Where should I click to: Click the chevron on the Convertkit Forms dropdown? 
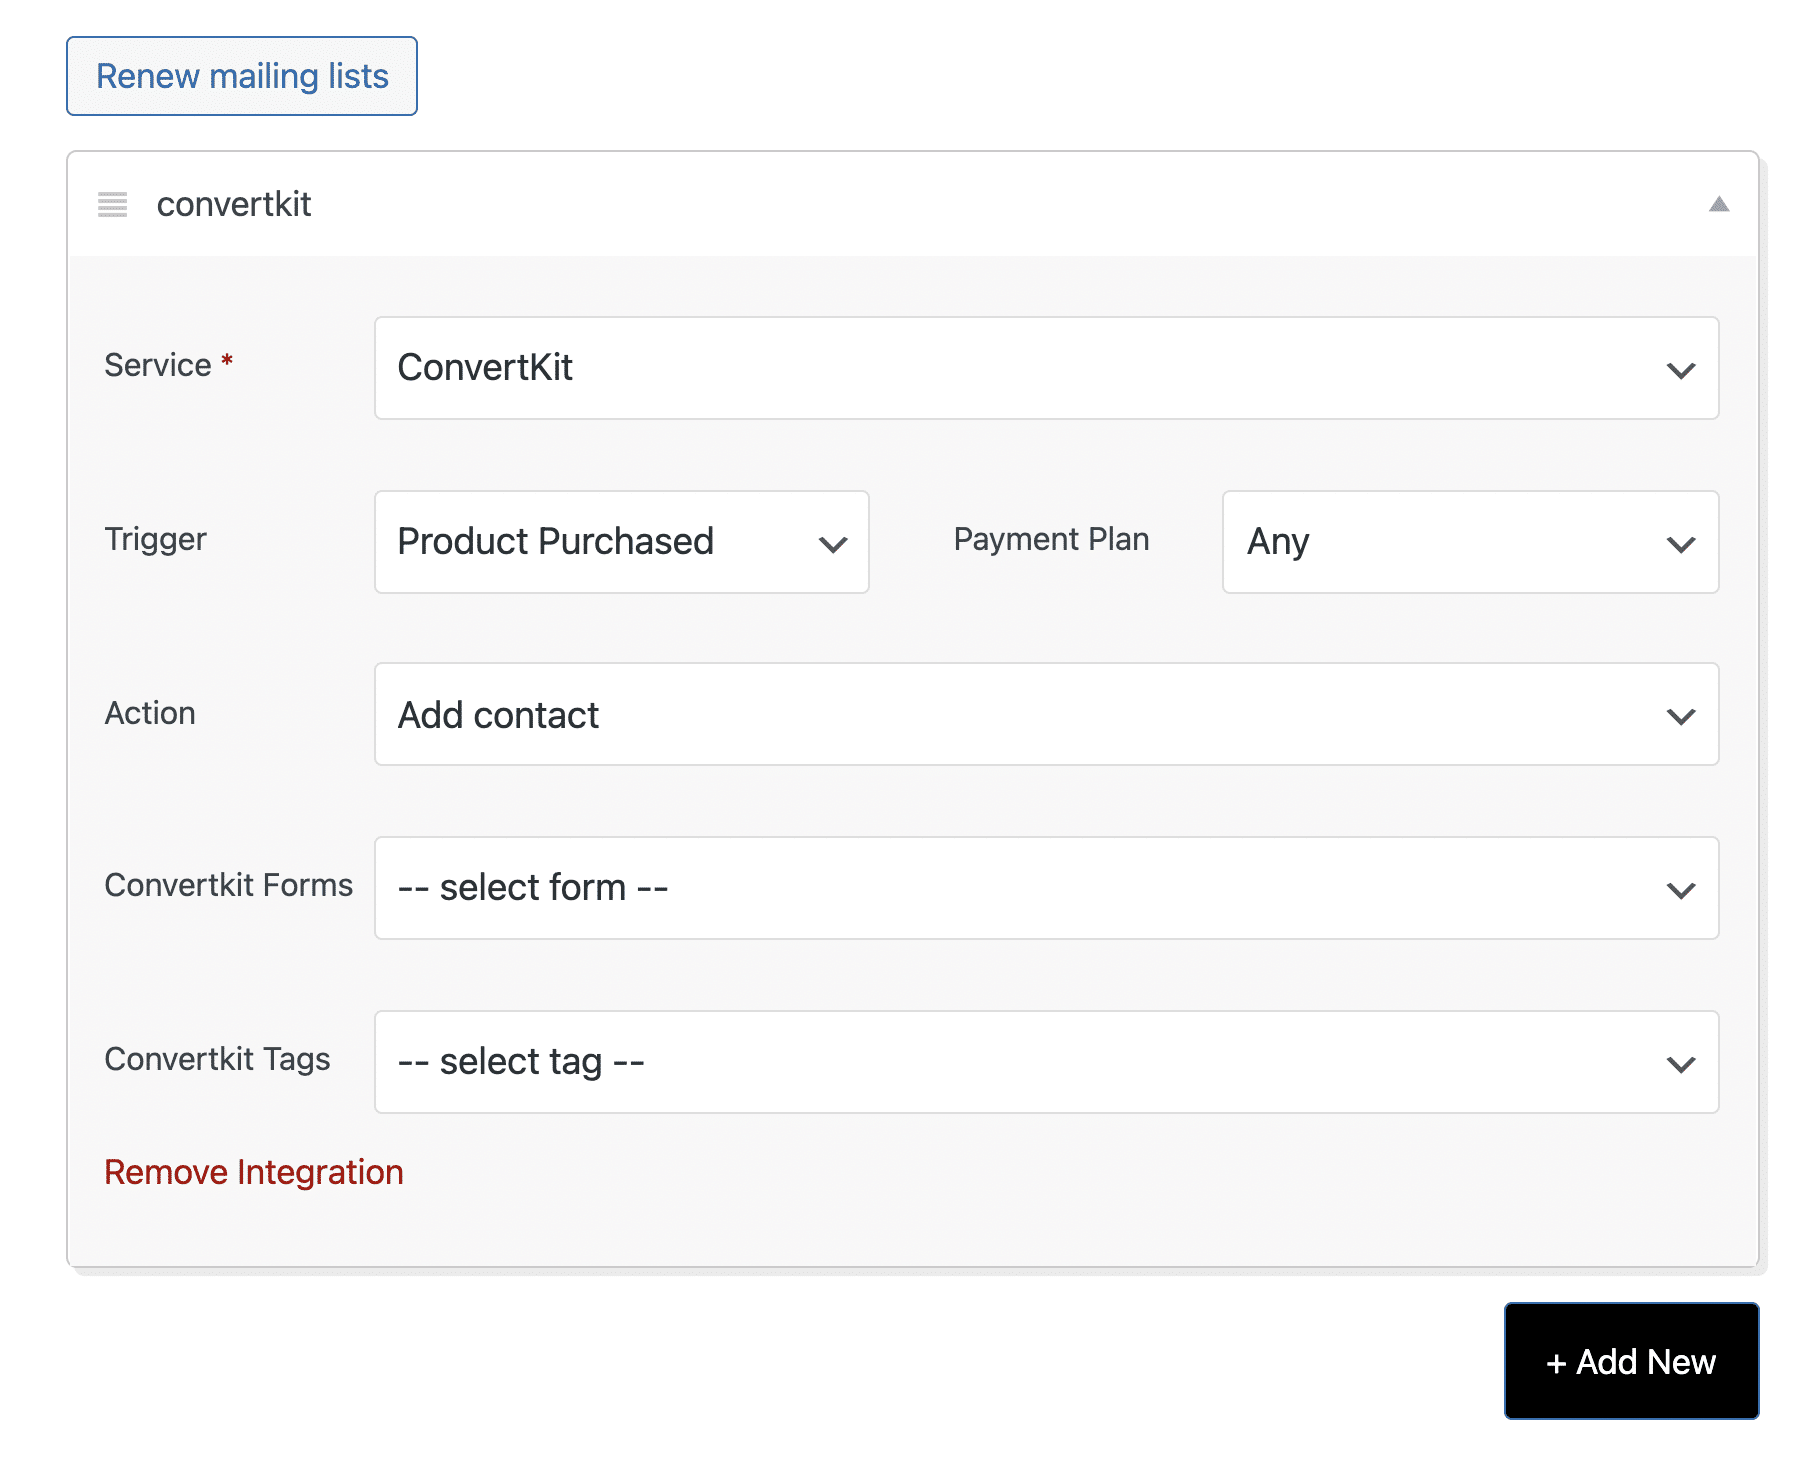tap(1680, 889)
